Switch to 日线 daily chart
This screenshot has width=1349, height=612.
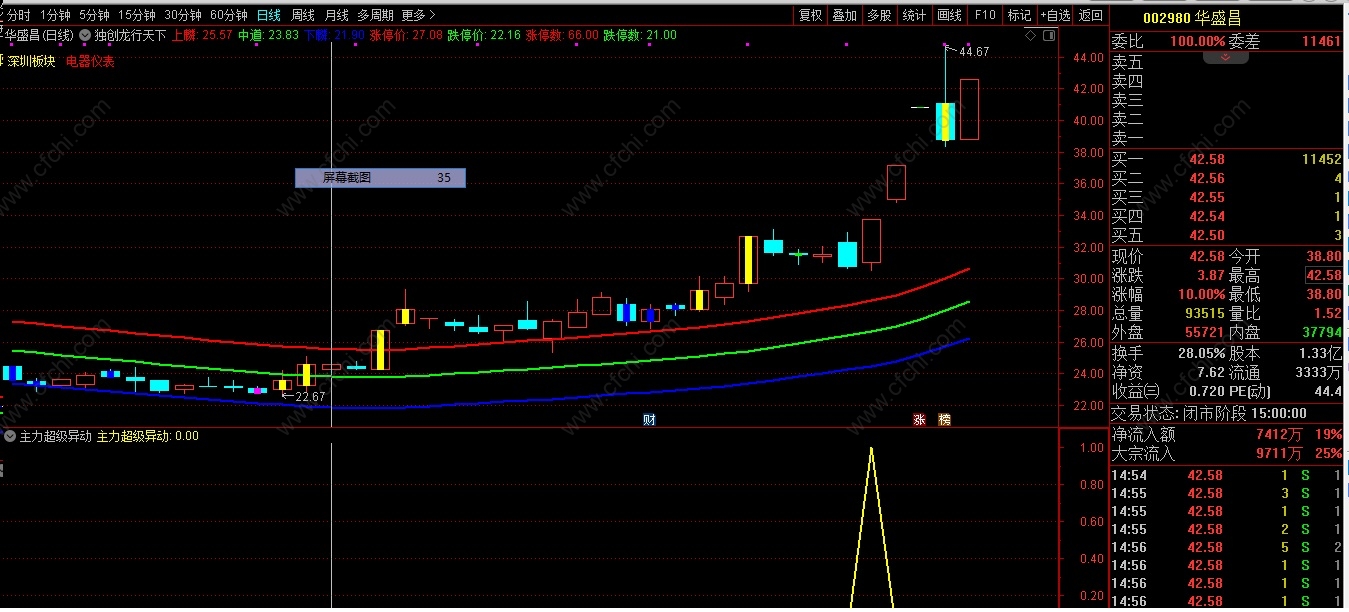click(x=268, y=15)
